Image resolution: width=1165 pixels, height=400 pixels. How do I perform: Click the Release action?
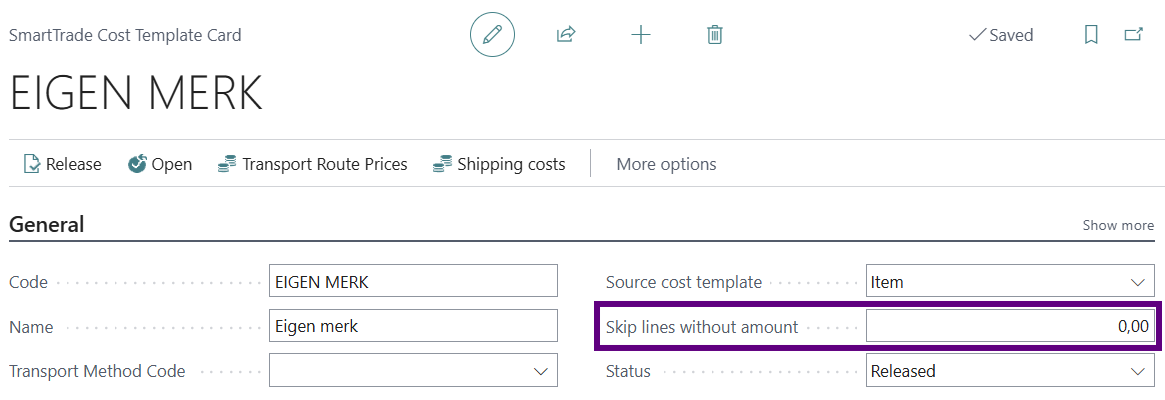pos(62,164)
